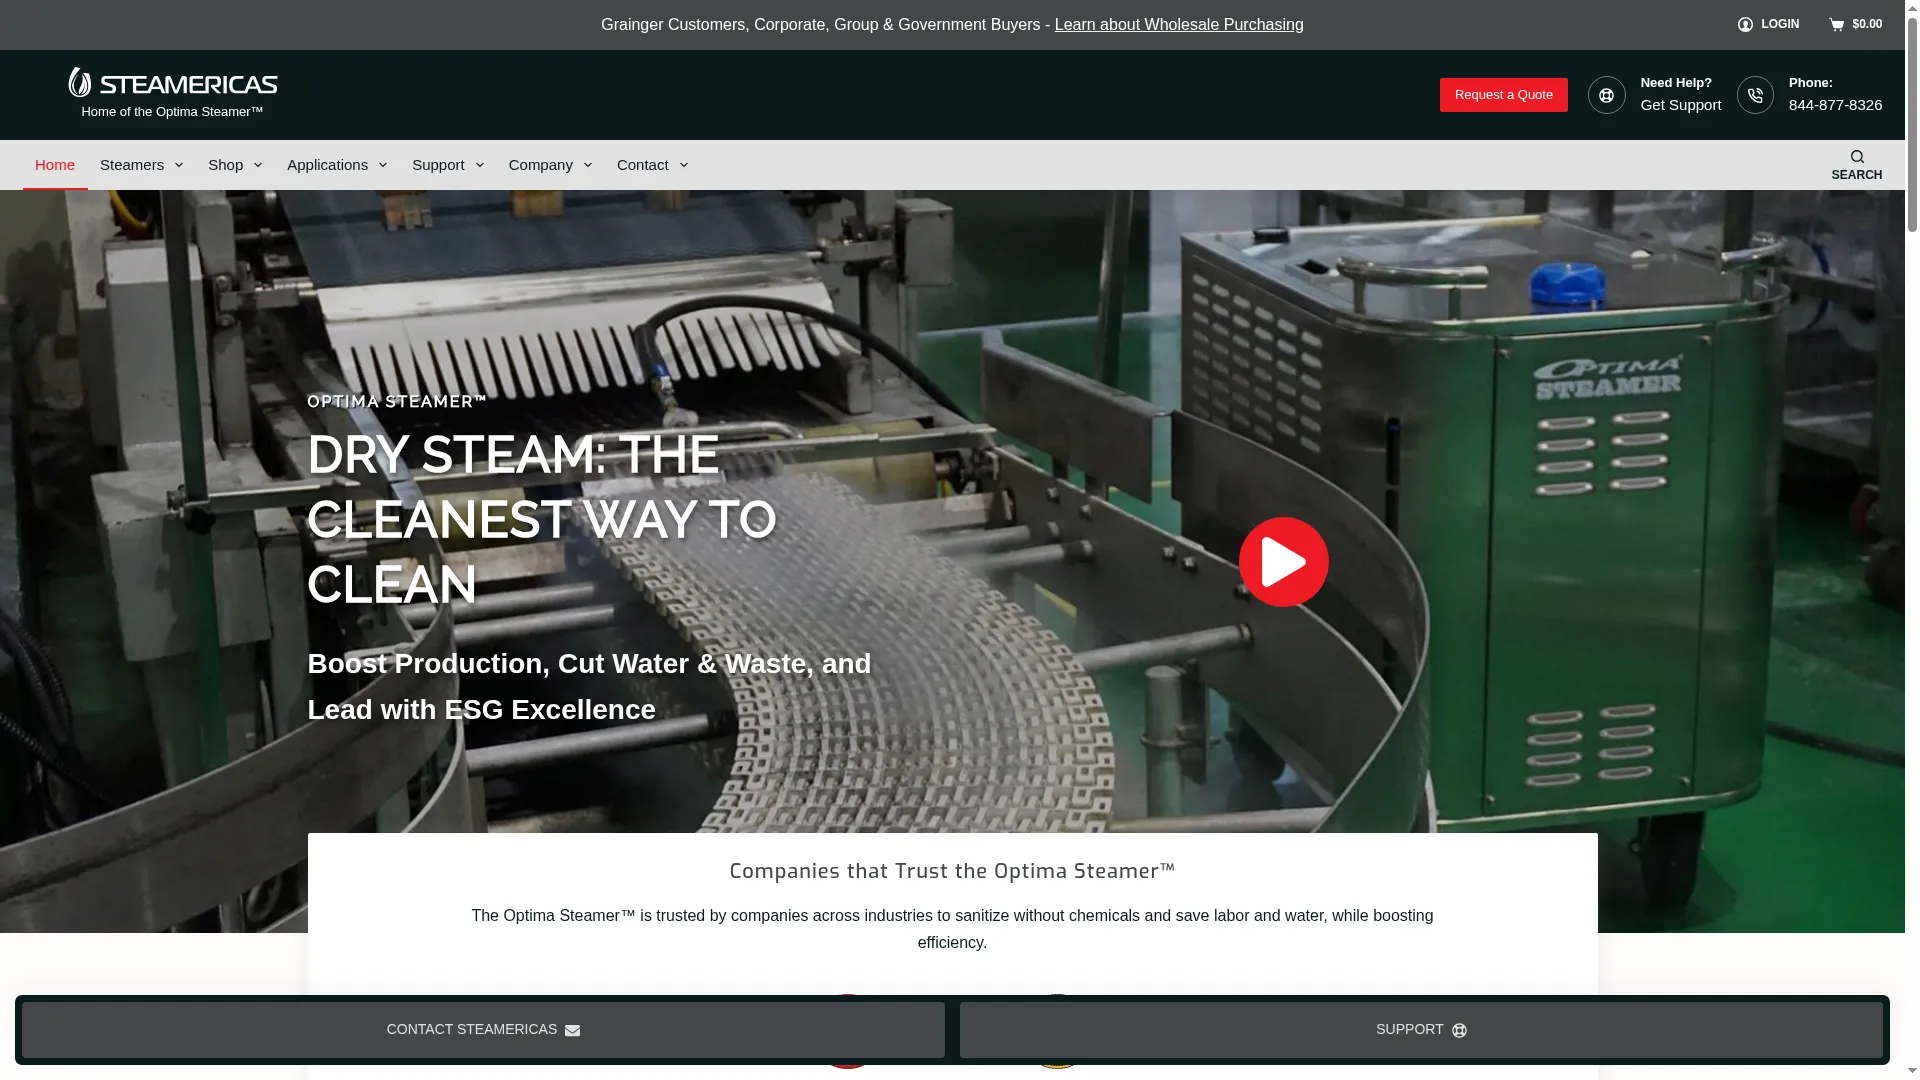Open the Applications menu item
Screen dimensions: 1920x1080
(x=328, y=165)
